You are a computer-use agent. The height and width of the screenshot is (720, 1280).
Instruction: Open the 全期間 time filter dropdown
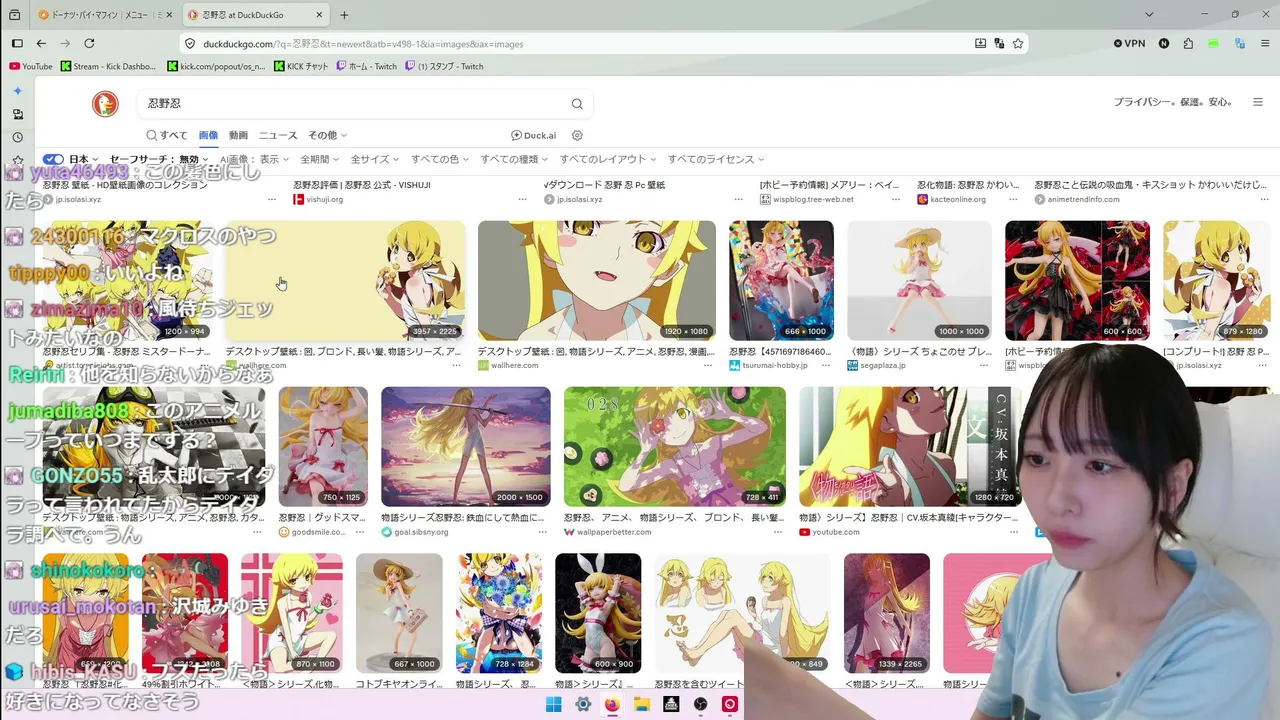click(320, 160)
